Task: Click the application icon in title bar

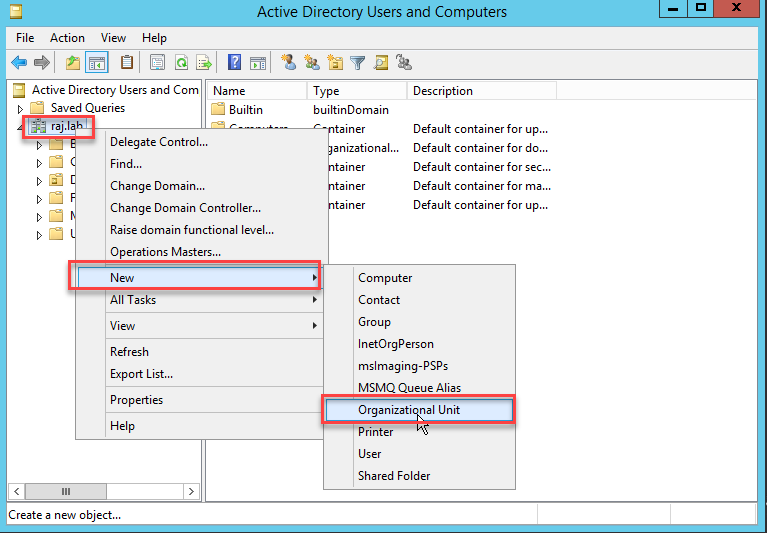Action: pyautogui.click(x=16, y=11)
